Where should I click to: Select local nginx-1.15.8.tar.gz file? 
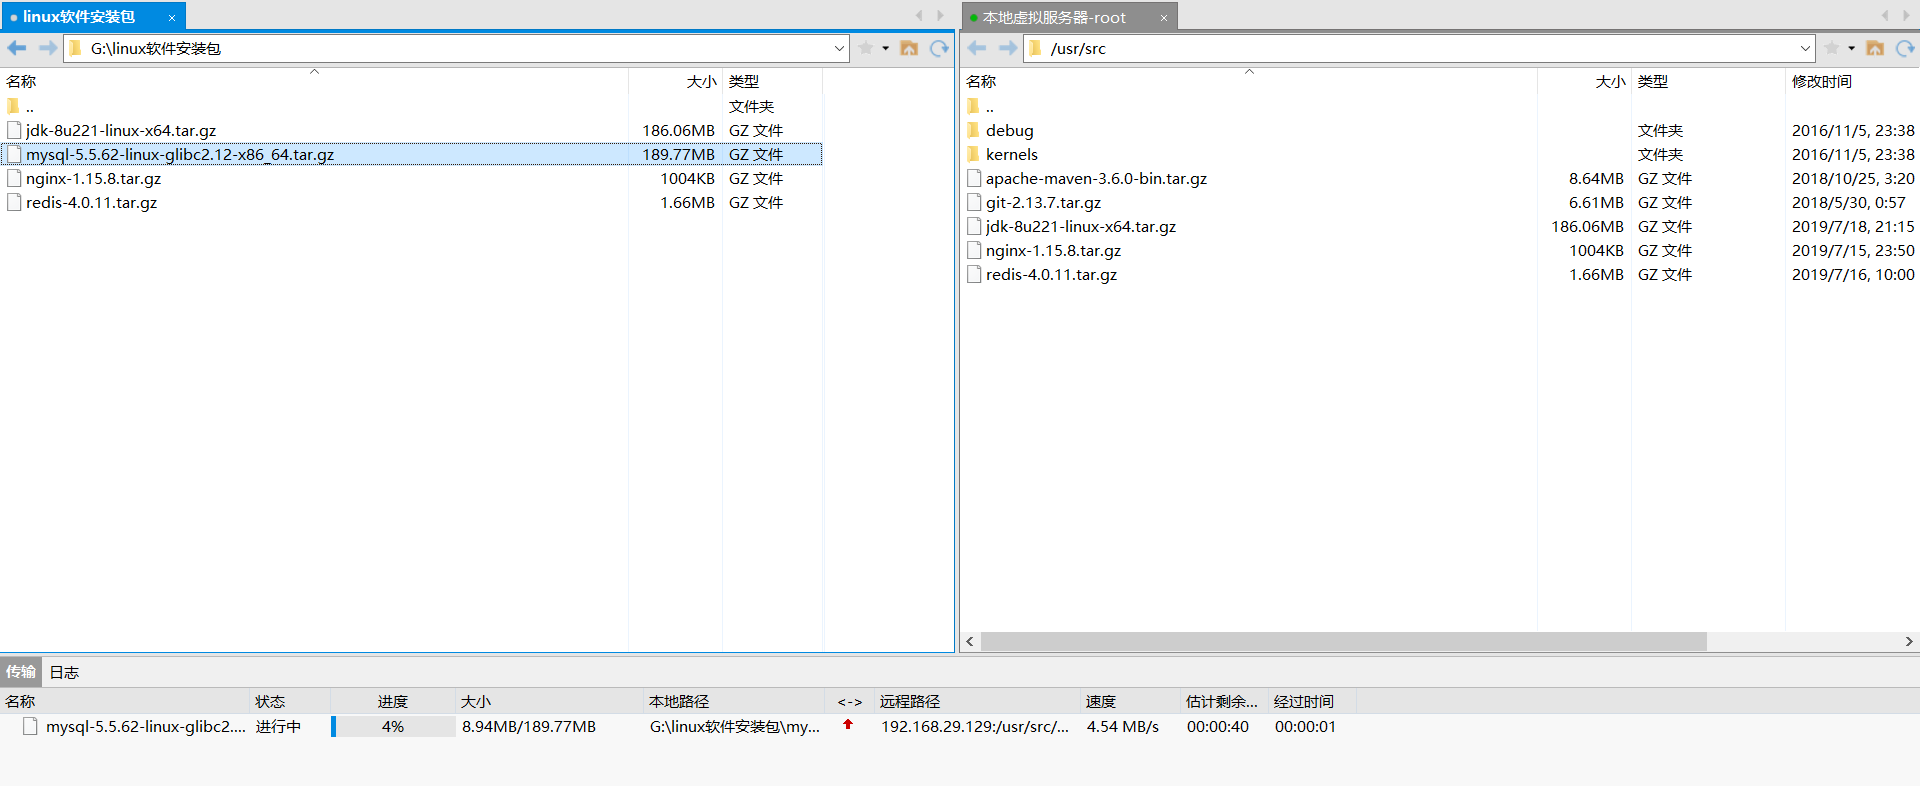pos(94,178)
